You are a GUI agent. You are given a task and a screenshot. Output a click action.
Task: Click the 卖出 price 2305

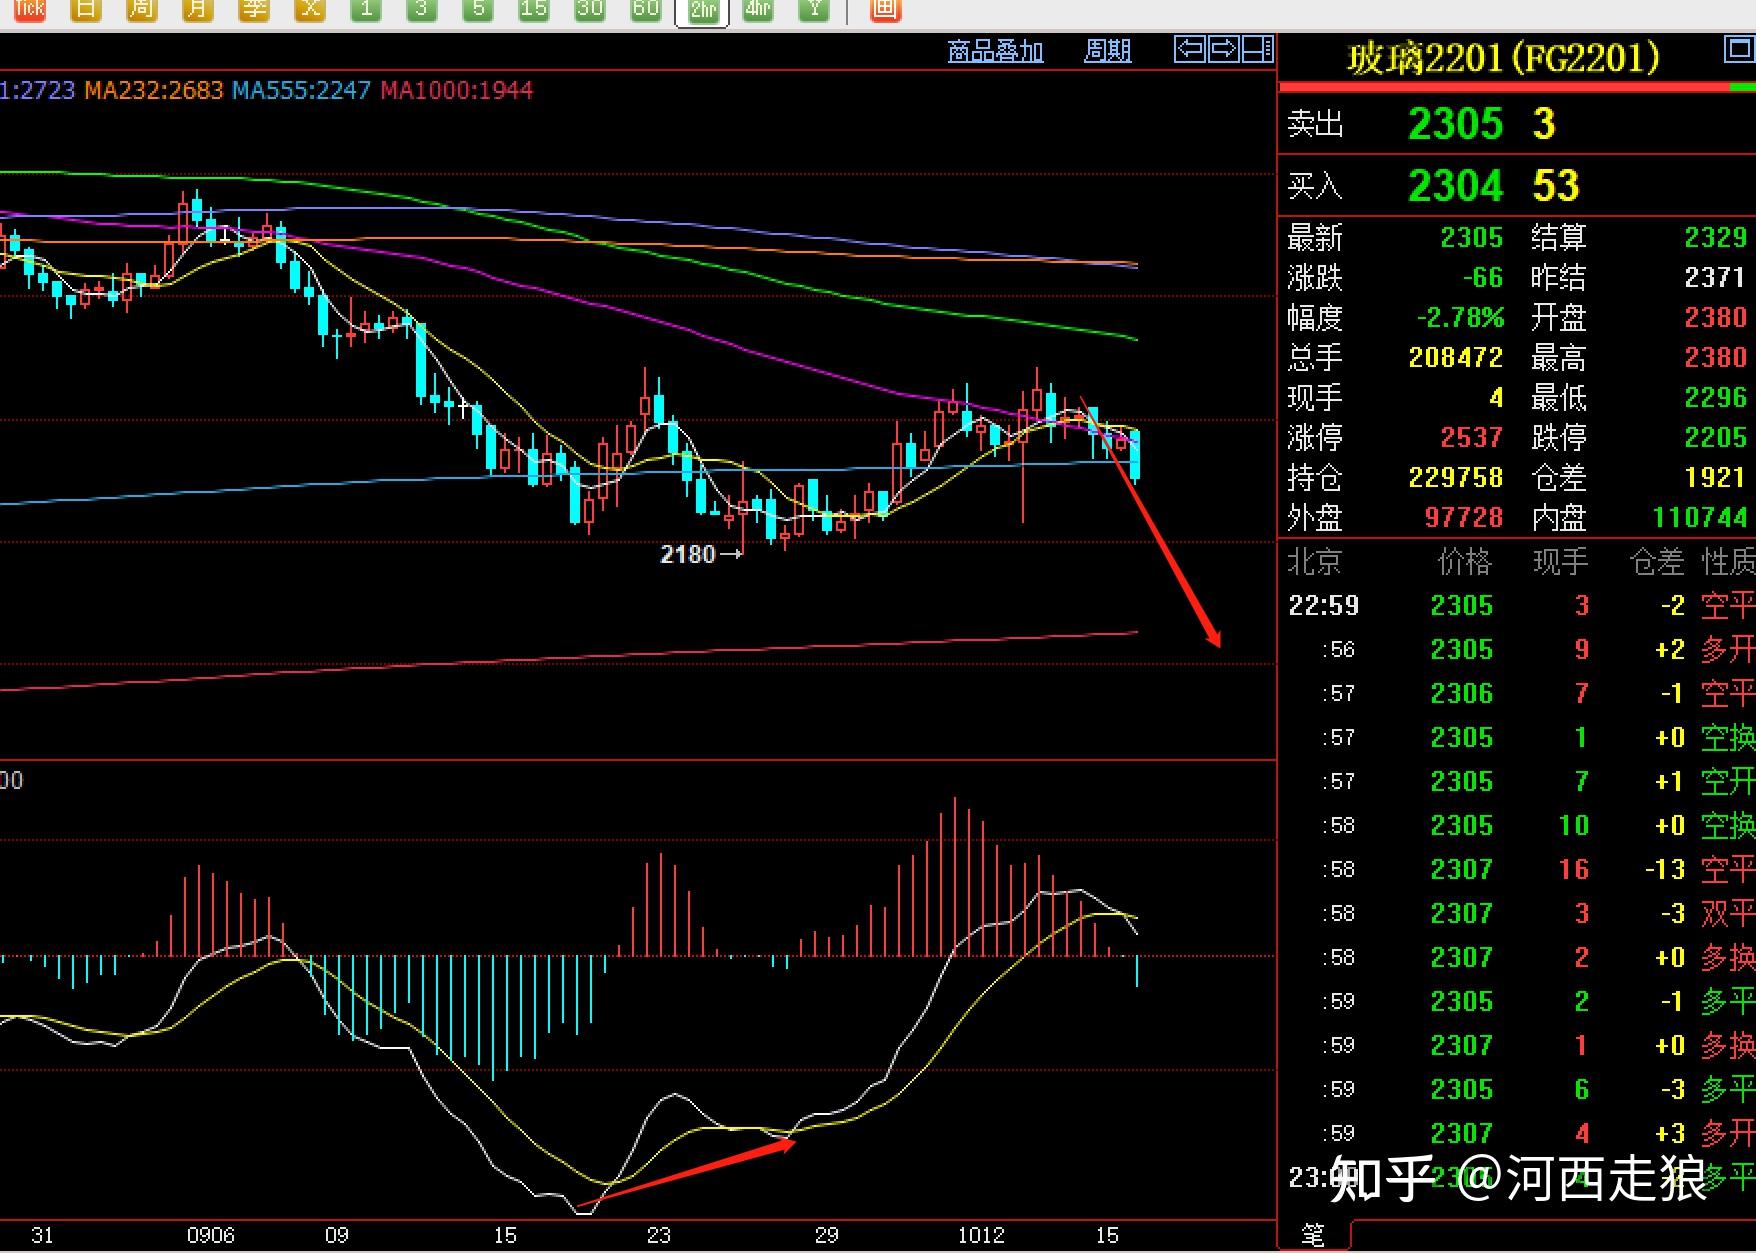(x=1455, y=124)
